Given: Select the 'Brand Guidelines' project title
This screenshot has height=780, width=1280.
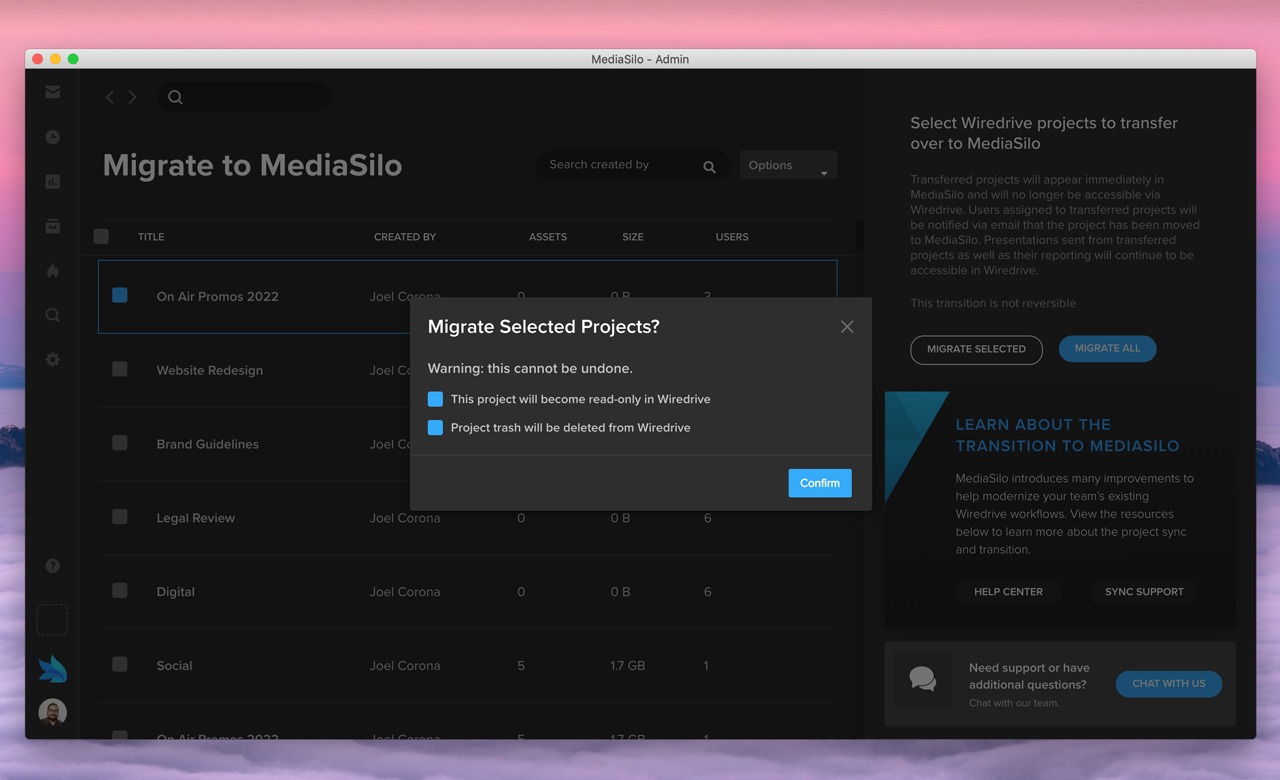Looking at the screenshot, I should 208,444.
